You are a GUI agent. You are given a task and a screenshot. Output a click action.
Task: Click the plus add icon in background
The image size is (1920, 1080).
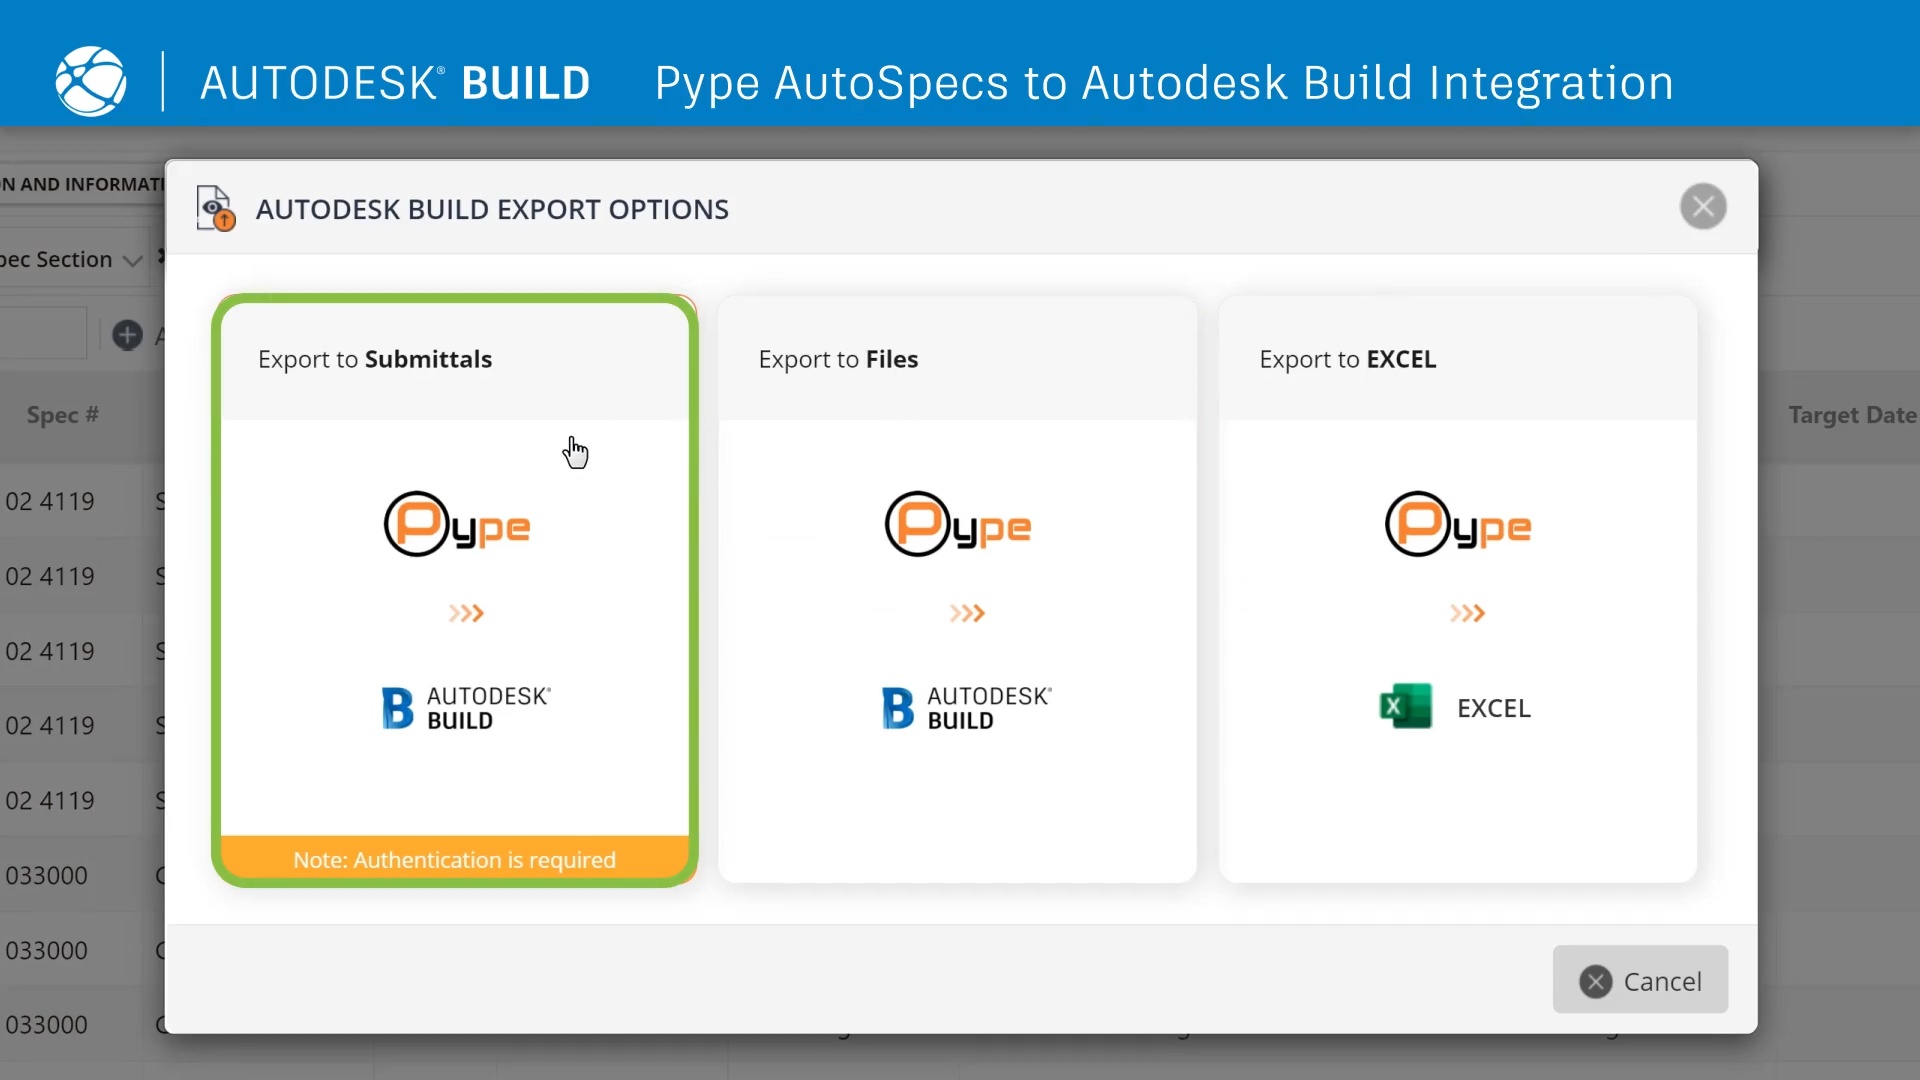127,335
